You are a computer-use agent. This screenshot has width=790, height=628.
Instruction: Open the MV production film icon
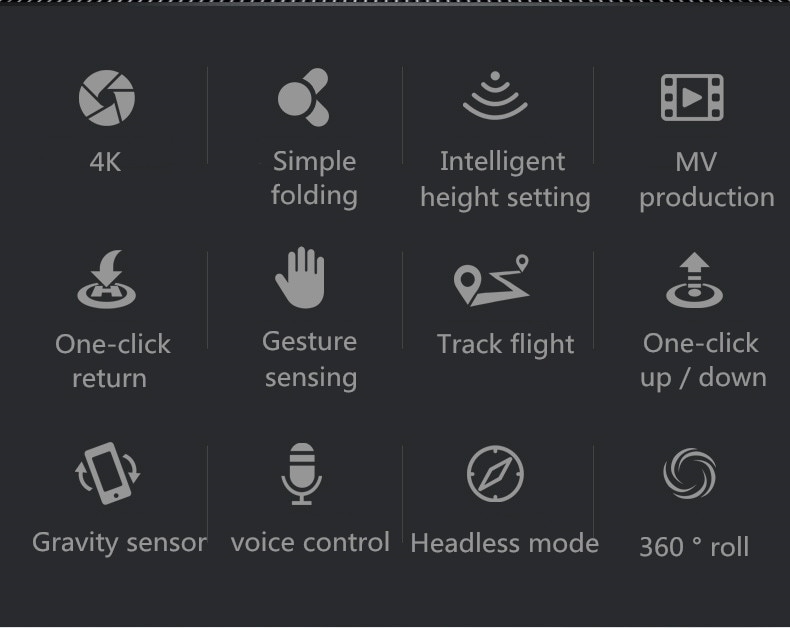[x=692, y=97]
